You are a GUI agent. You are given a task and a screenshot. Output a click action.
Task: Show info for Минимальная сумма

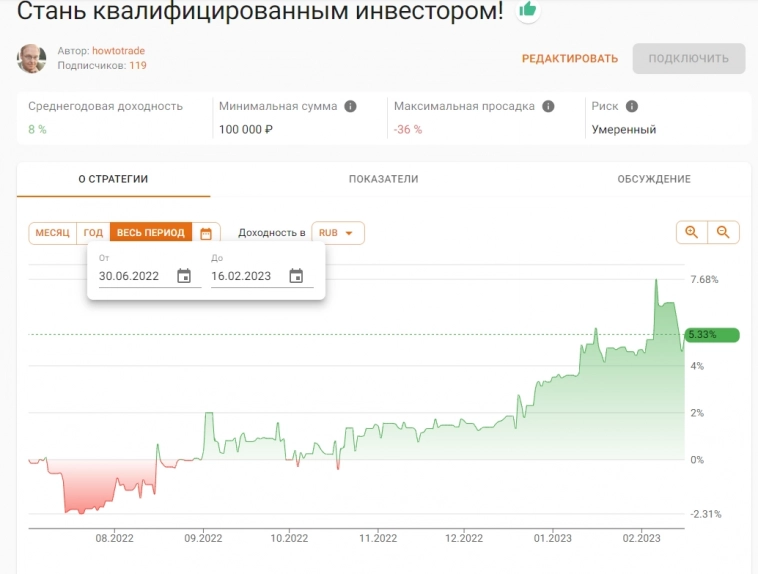[x=350, y=106]
